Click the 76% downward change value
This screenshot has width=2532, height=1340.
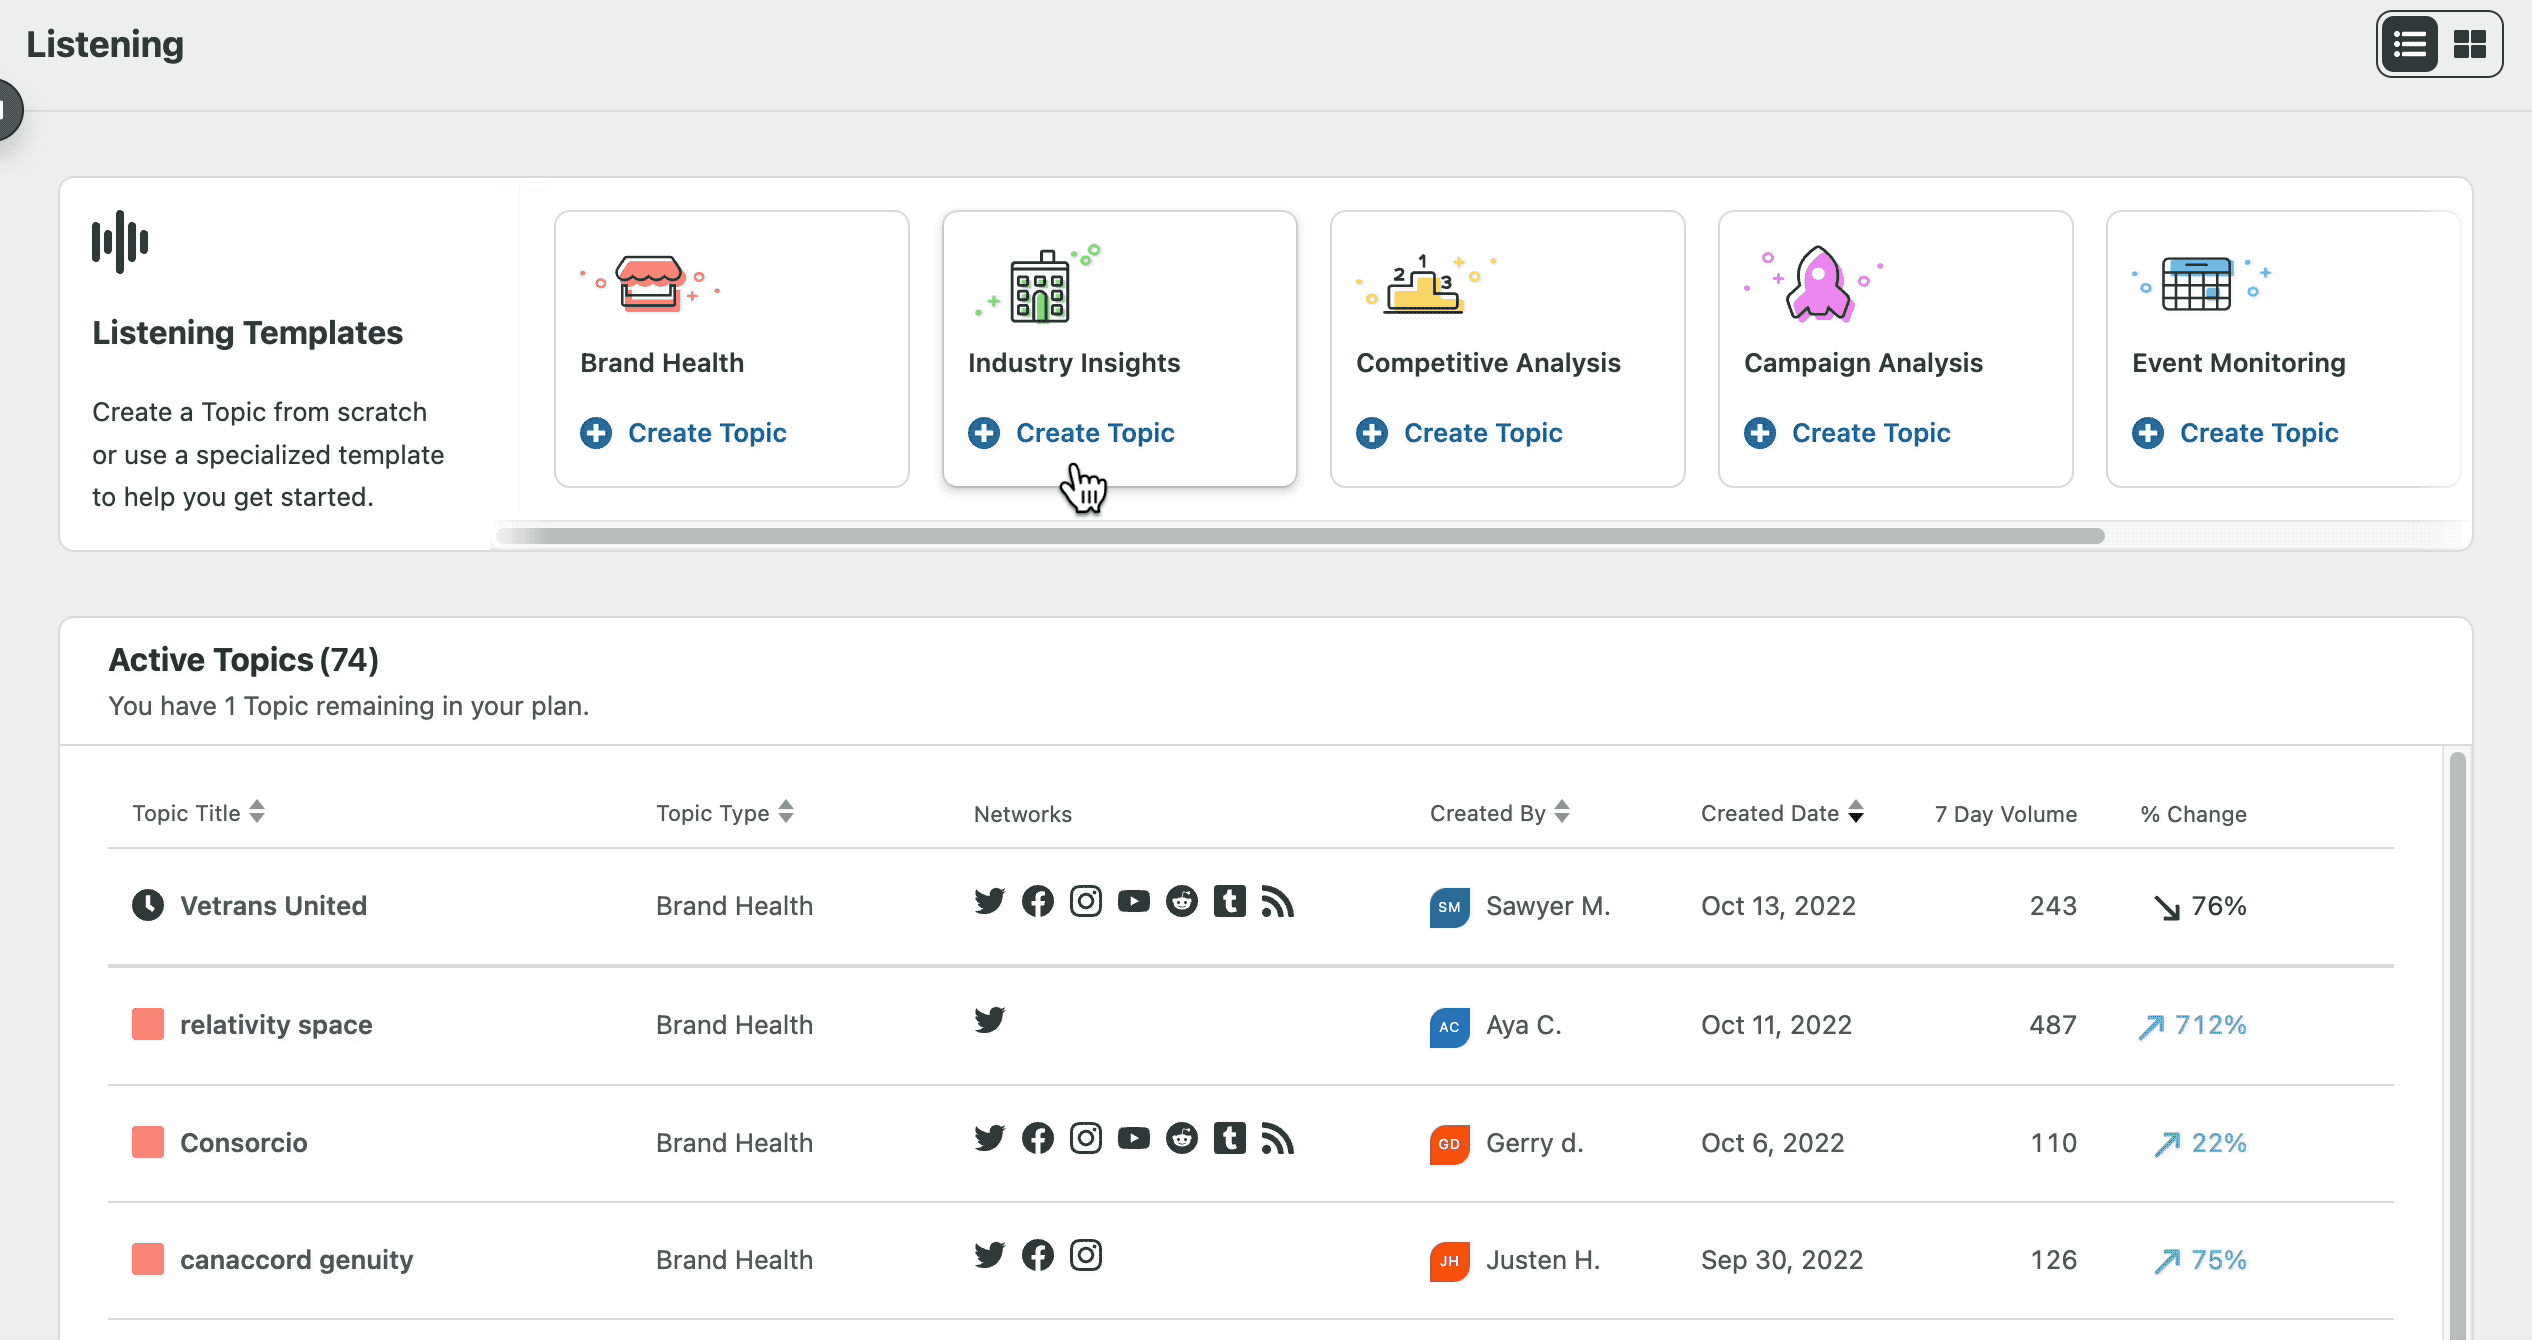click(2200, 906)
